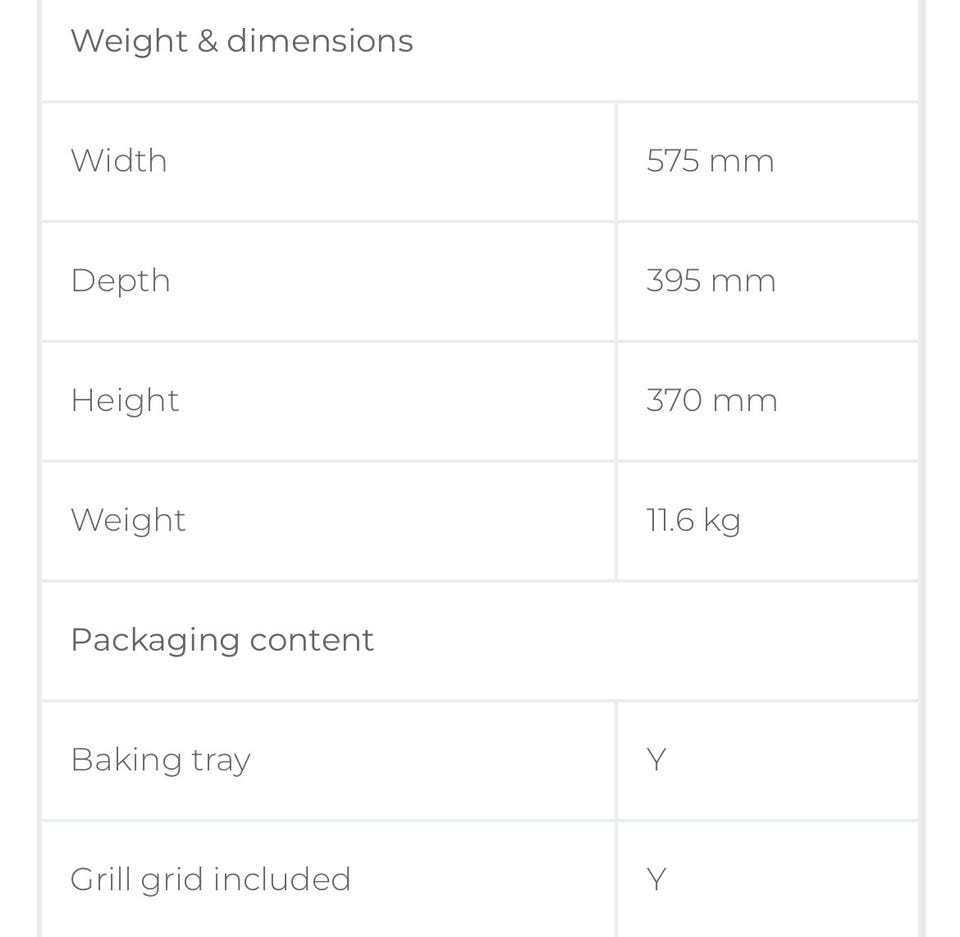
Task: Click the Weight & dimensions section header
Action: pos(241,41)
